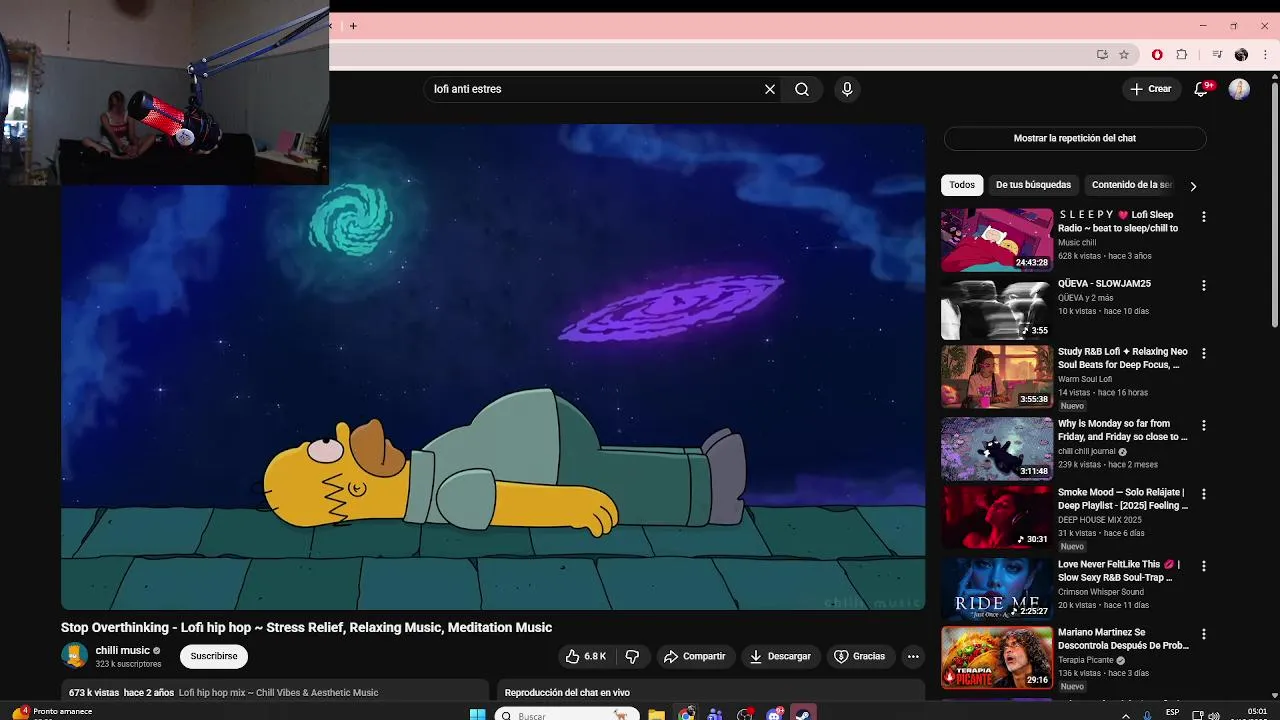The width and height of the screenshot is (1280, 720).
Task: Change ESP keyboard language in tray
Action: click(1172, 713)
